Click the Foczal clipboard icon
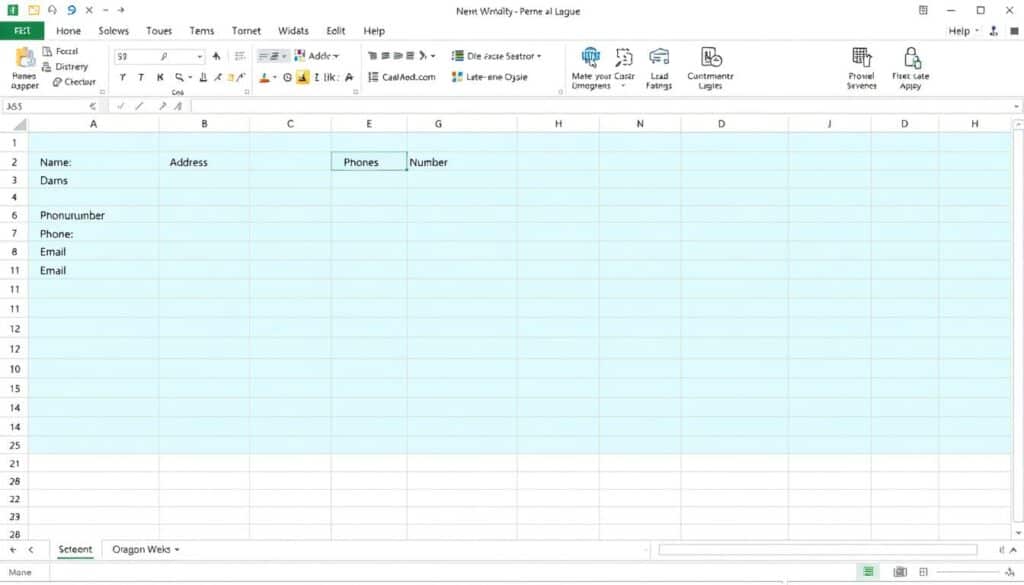The height and width of the screenshot is (585, 1024). point(47,51)
